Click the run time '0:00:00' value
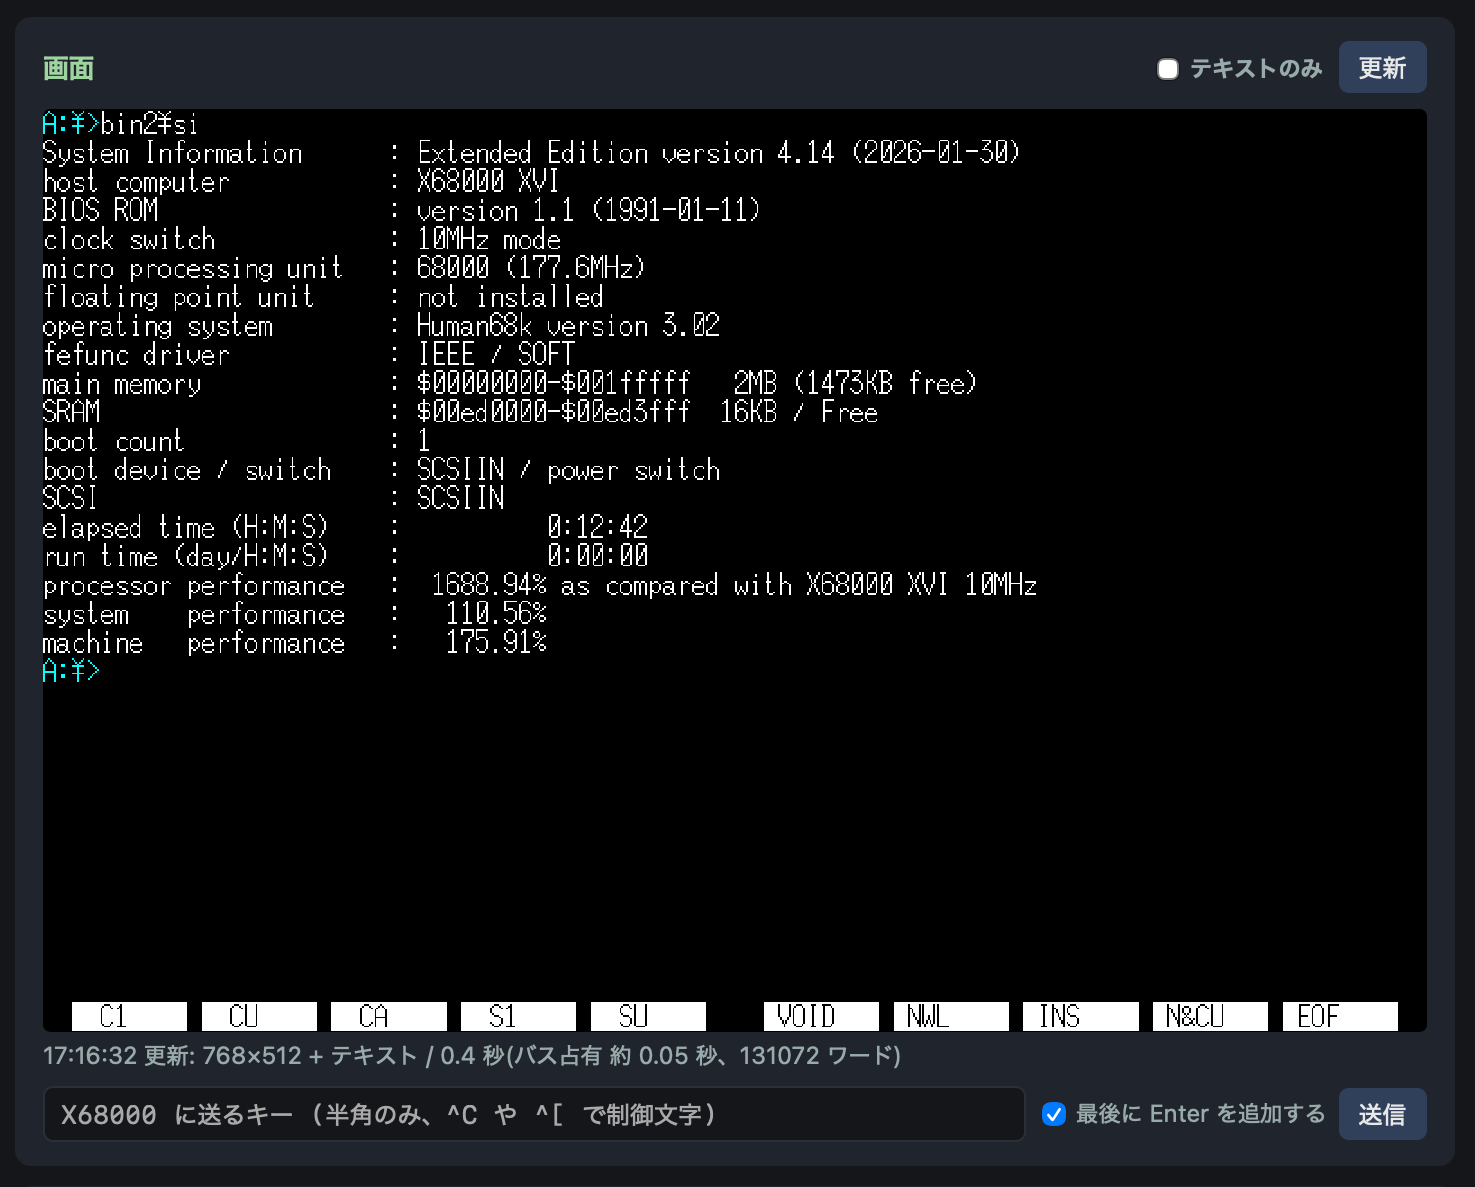This screenshot has width=1475, height=1187. click(x=598, y=556)
